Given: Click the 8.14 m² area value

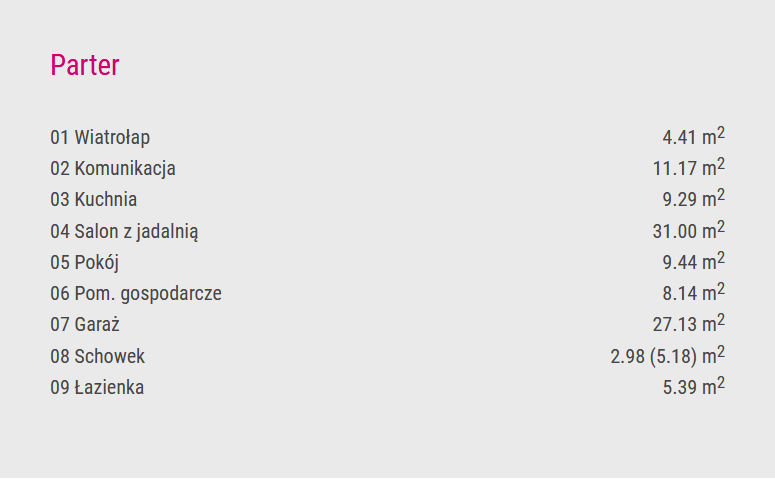Looking at the screenshot, I should coord(693,293).
